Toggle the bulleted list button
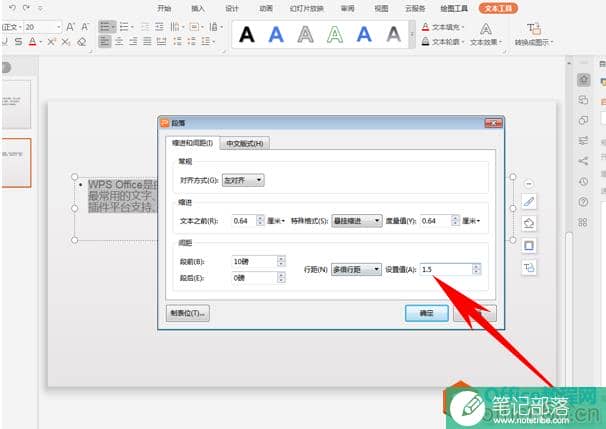Screen dimensions: 606x429 pyautogui.click(x=107, y=27)
